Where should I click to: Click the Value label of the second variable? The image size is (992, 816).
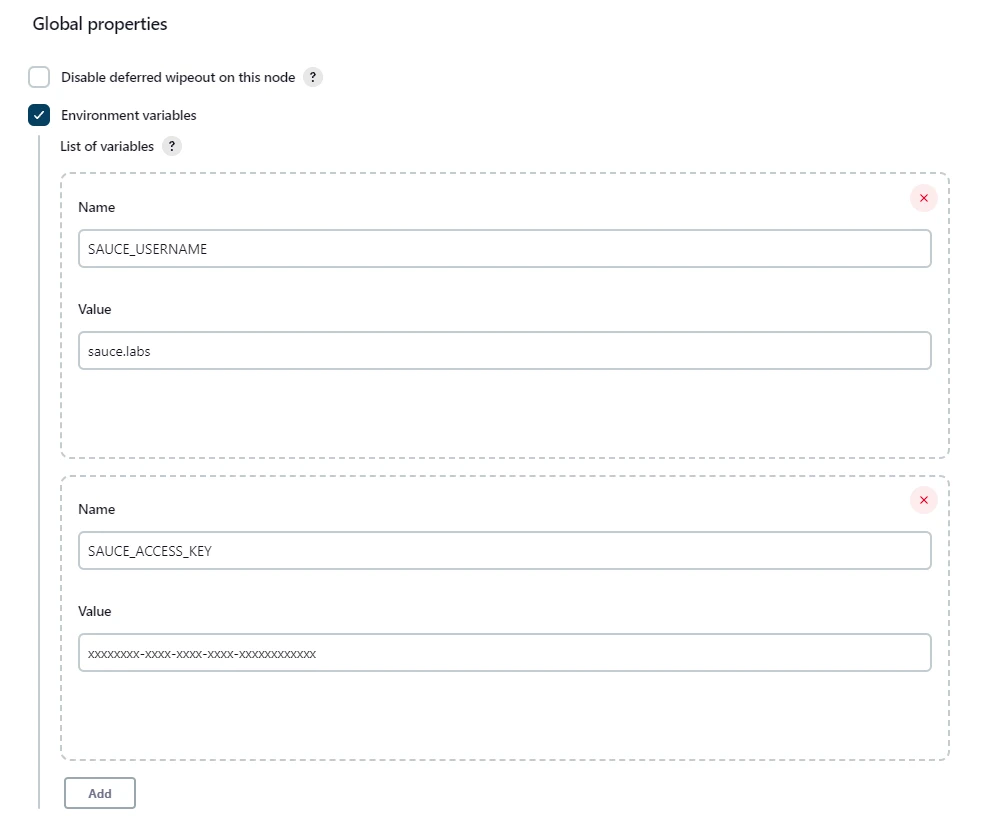click(94, 611)
